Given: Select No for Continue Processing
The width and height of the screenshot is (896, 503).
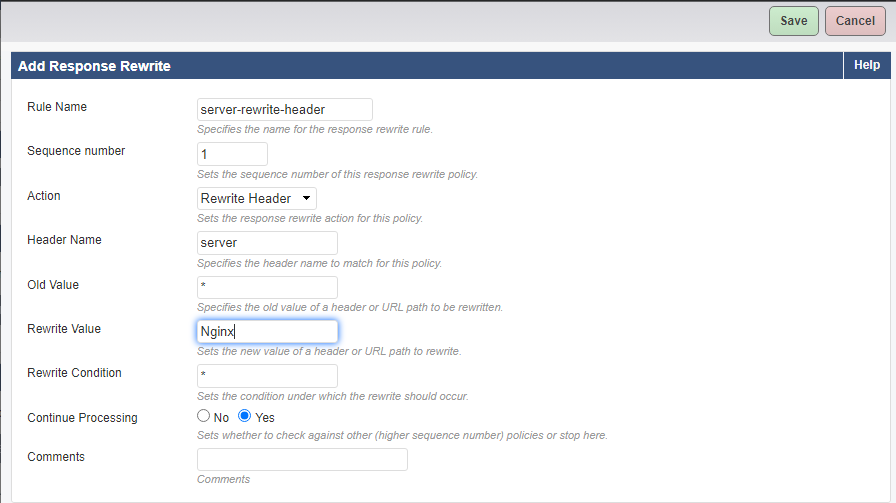Looking at the screenshot, I should coord(204,416).
